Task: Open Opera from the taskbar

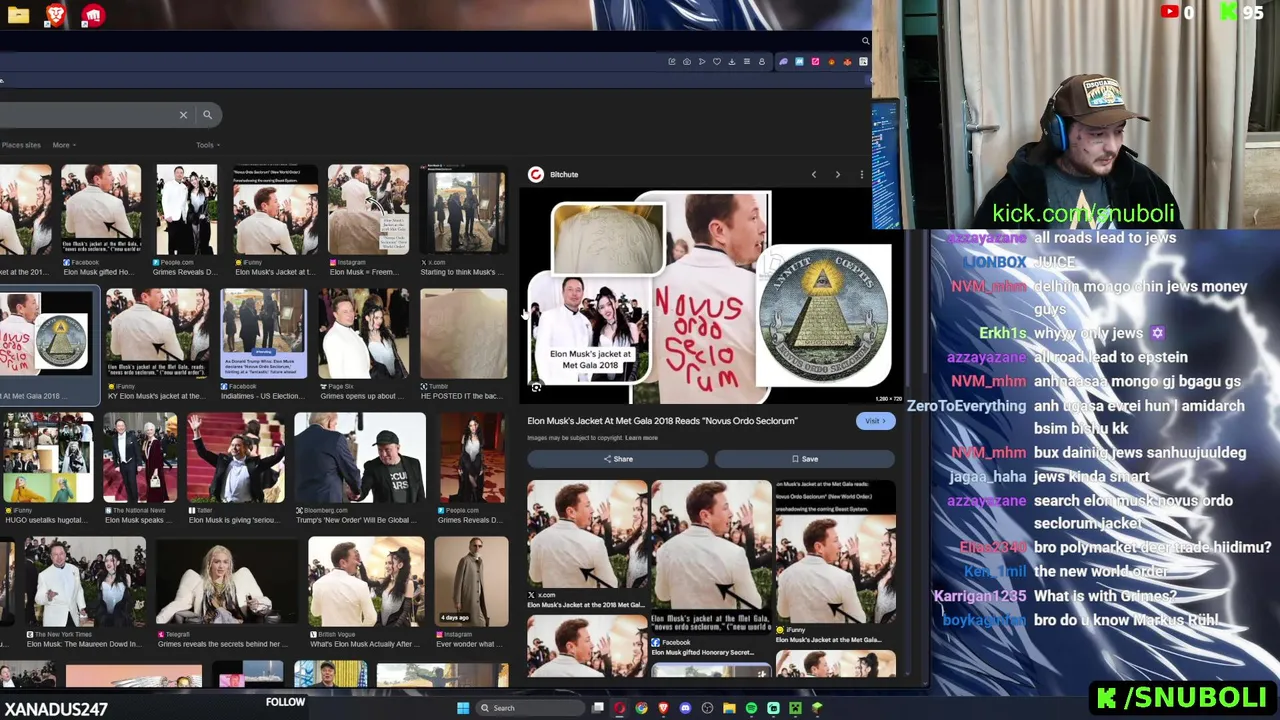Action: pyautogui.click(x=620, y=709)
